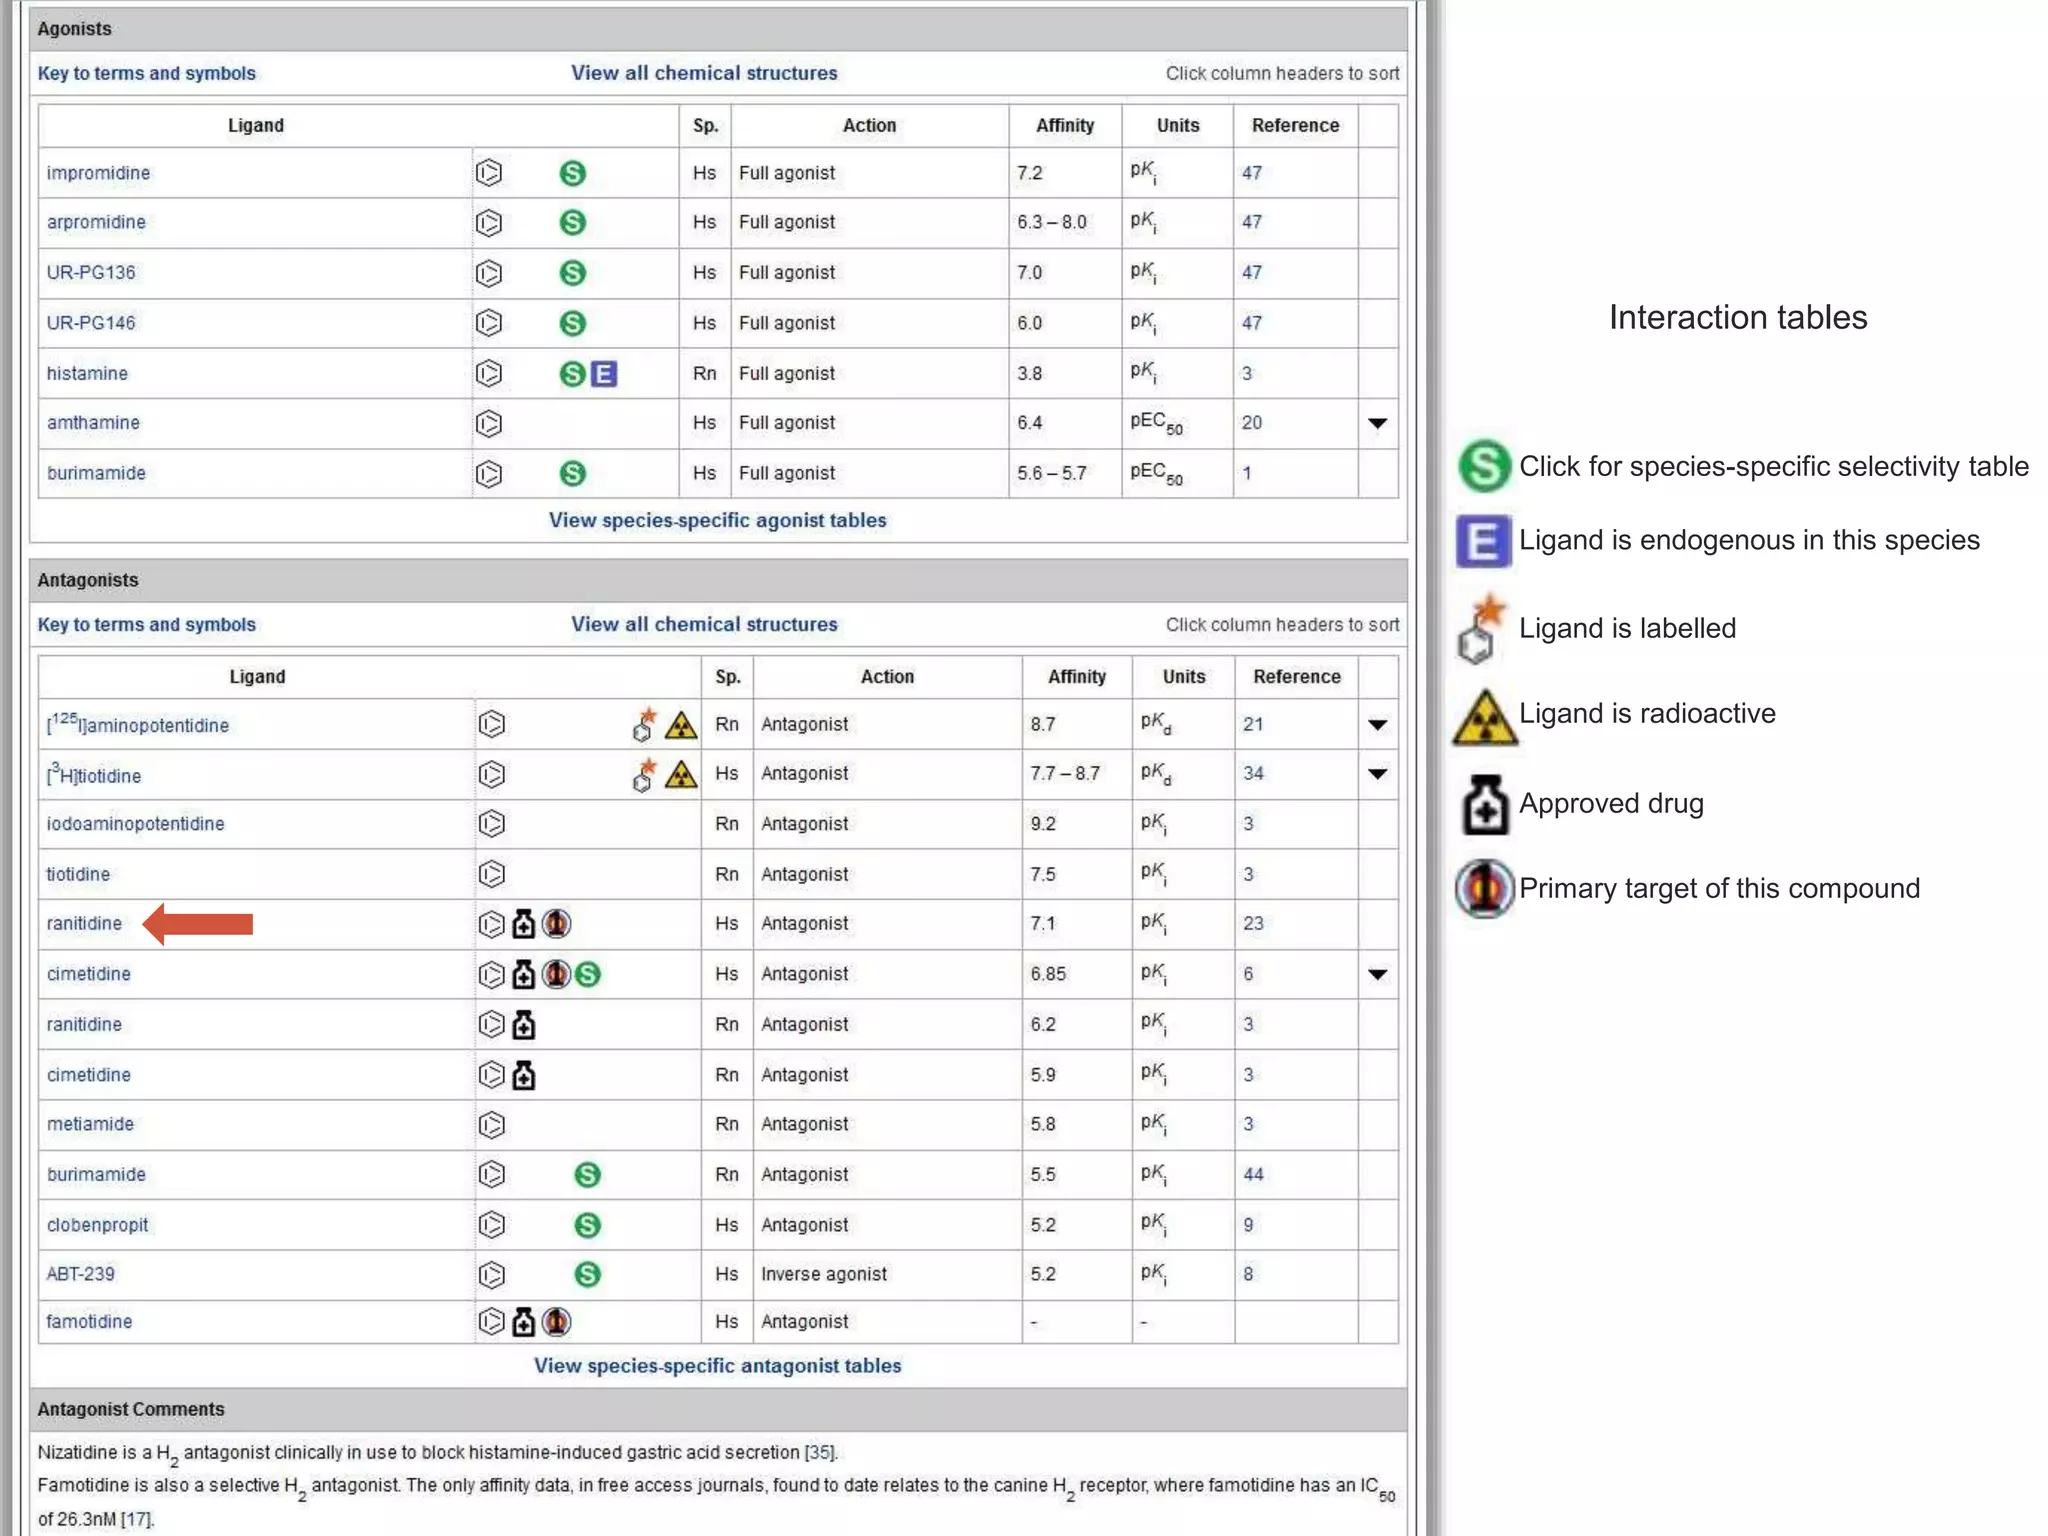
Task: Click the green S icon in the cimetidine Hs row
Action: [588, 974]
